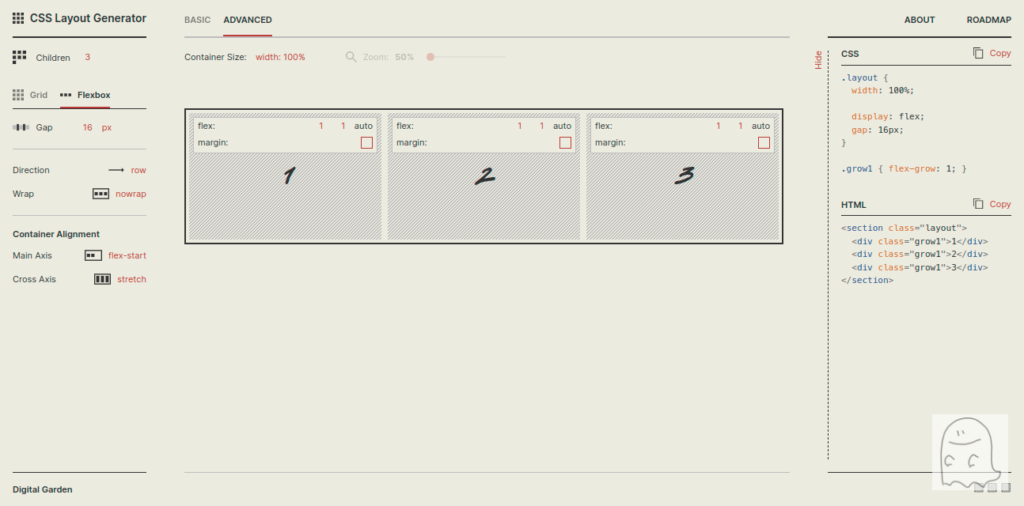Edit flex-basis auto of child 3
The width and height of the screenshot is (1024, 506).
pyautogui.click(x=761, y=125)
